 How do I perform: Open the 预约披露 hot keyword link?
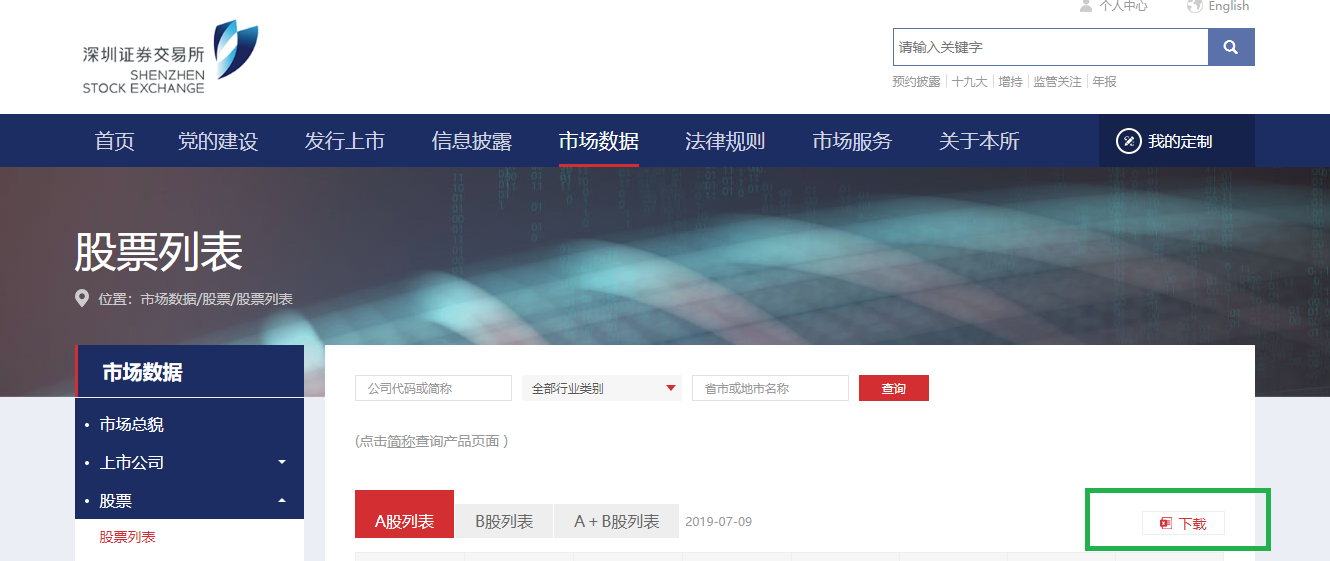coord(916,82)
